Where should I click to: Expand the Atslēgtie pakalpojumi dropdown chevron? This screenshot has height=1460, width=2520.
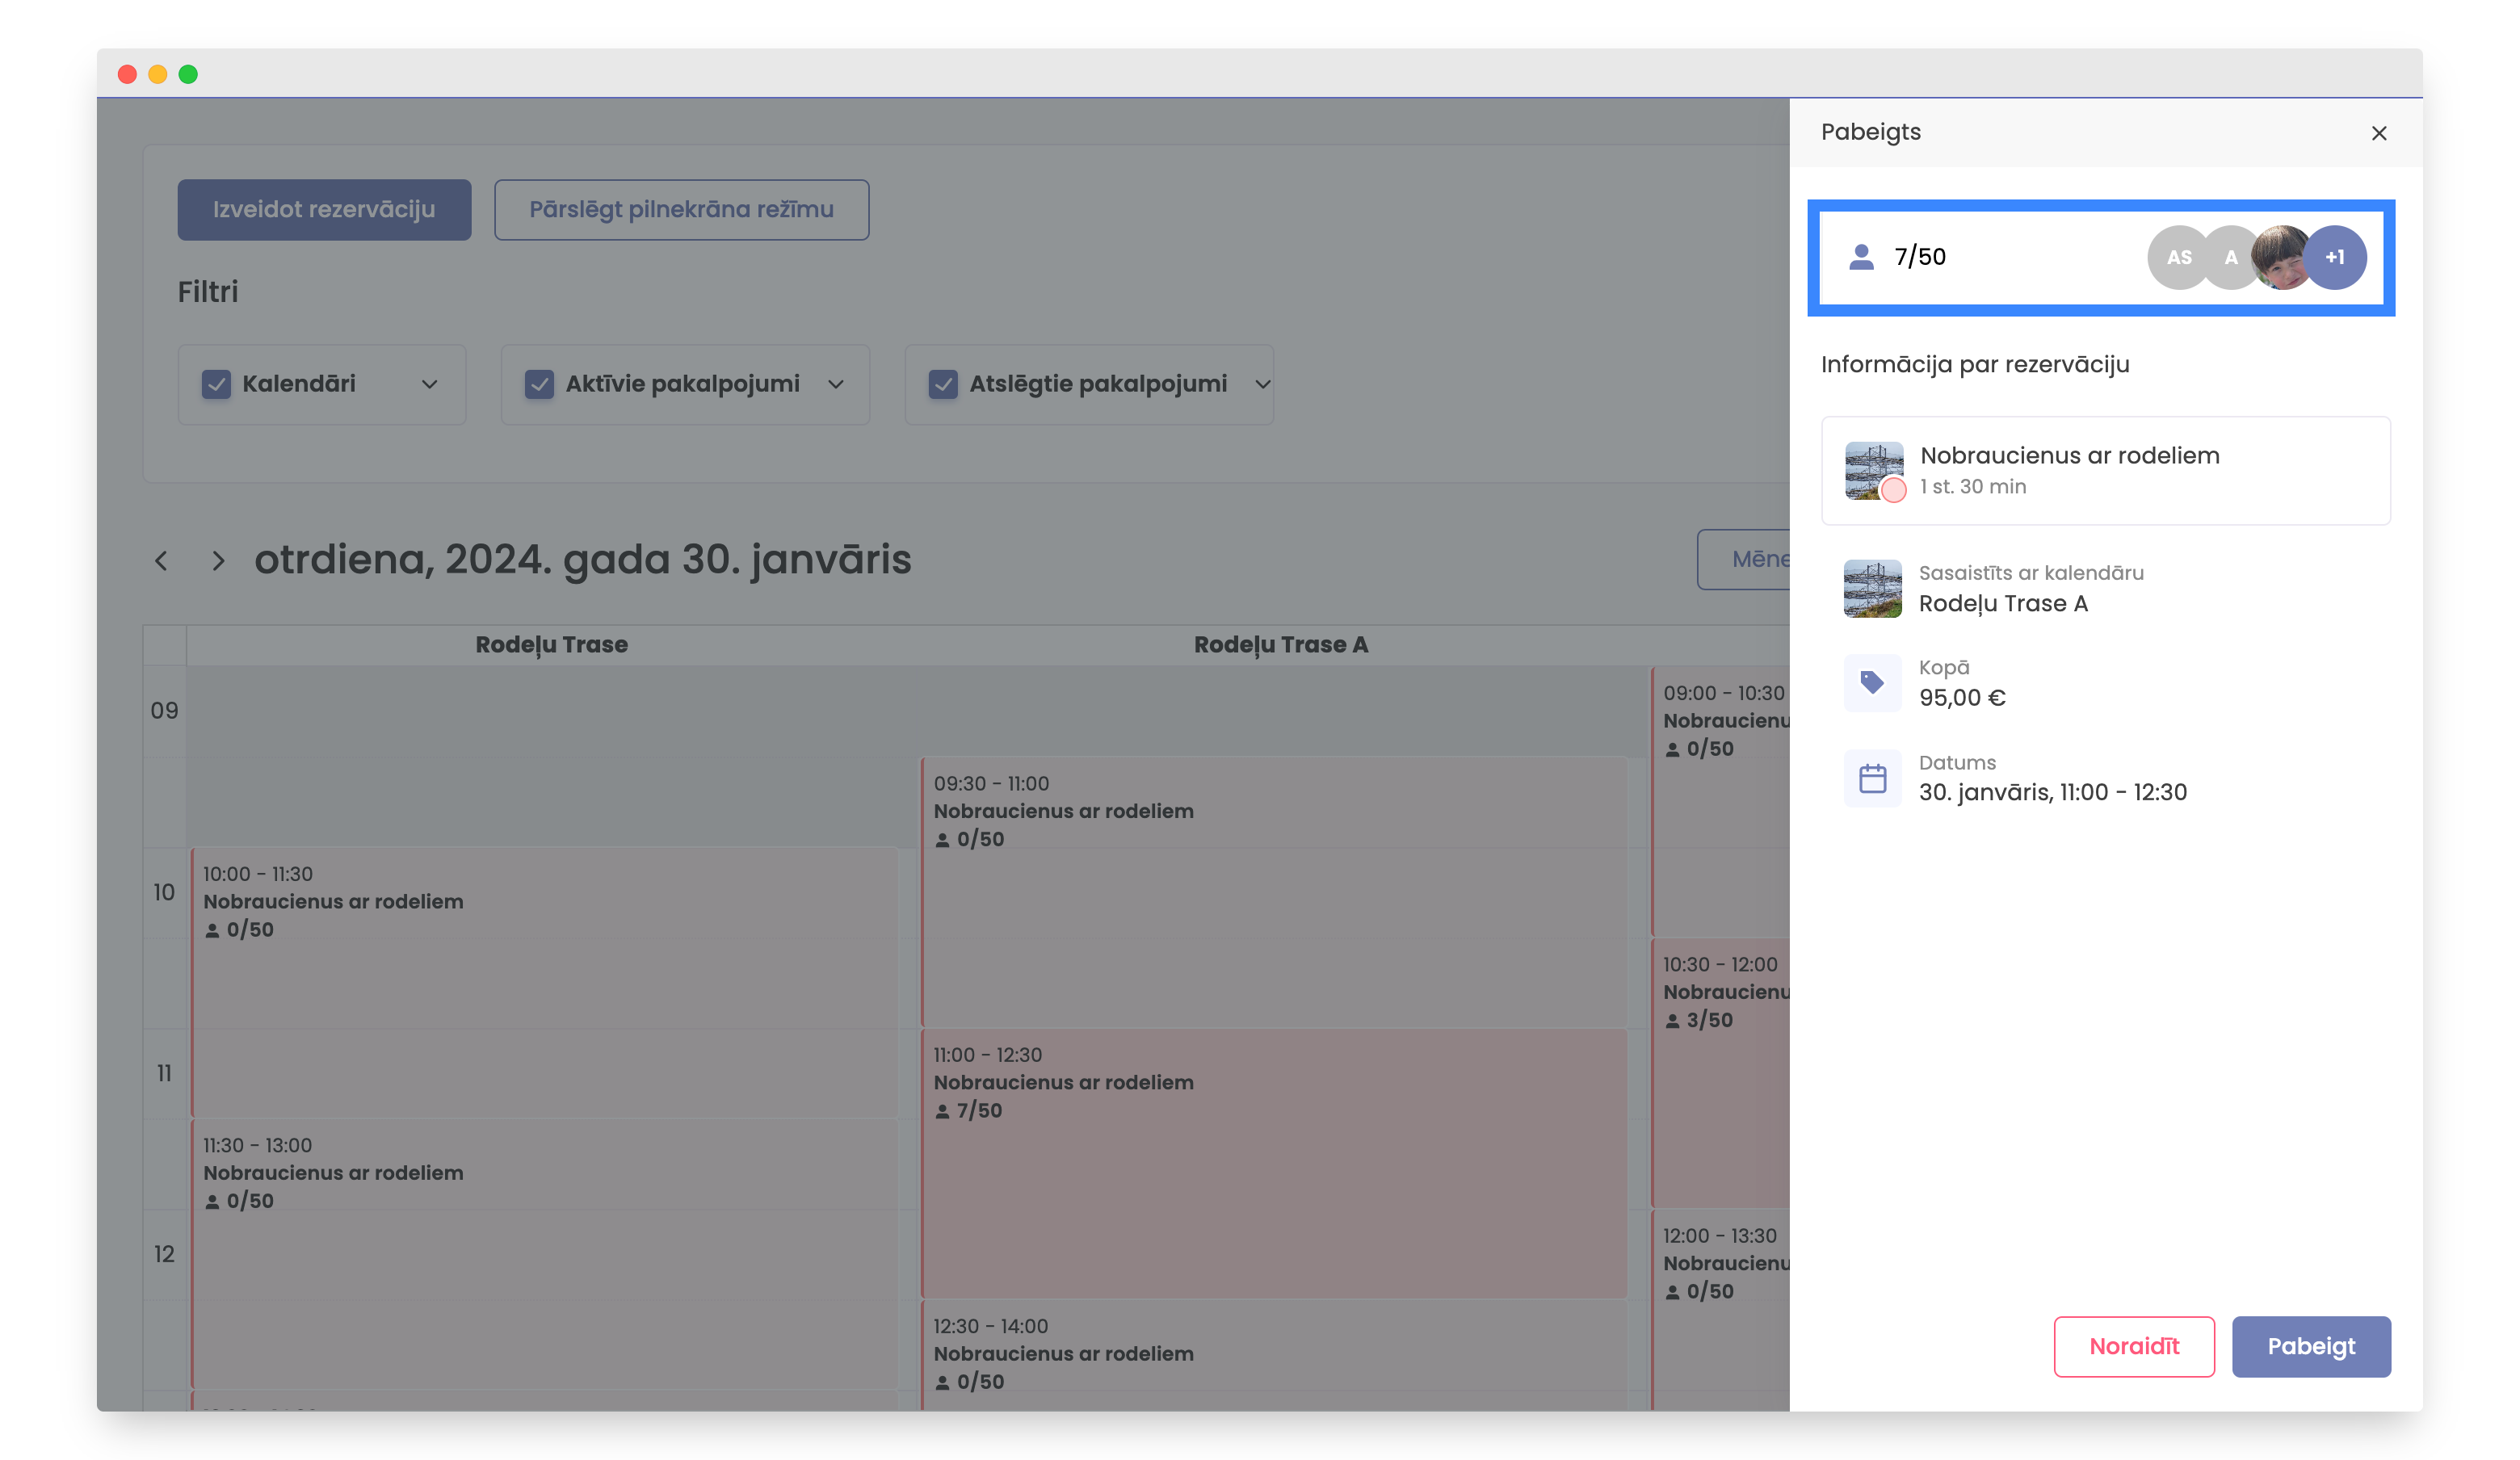pyautogui.click(x=1262, y=384)
